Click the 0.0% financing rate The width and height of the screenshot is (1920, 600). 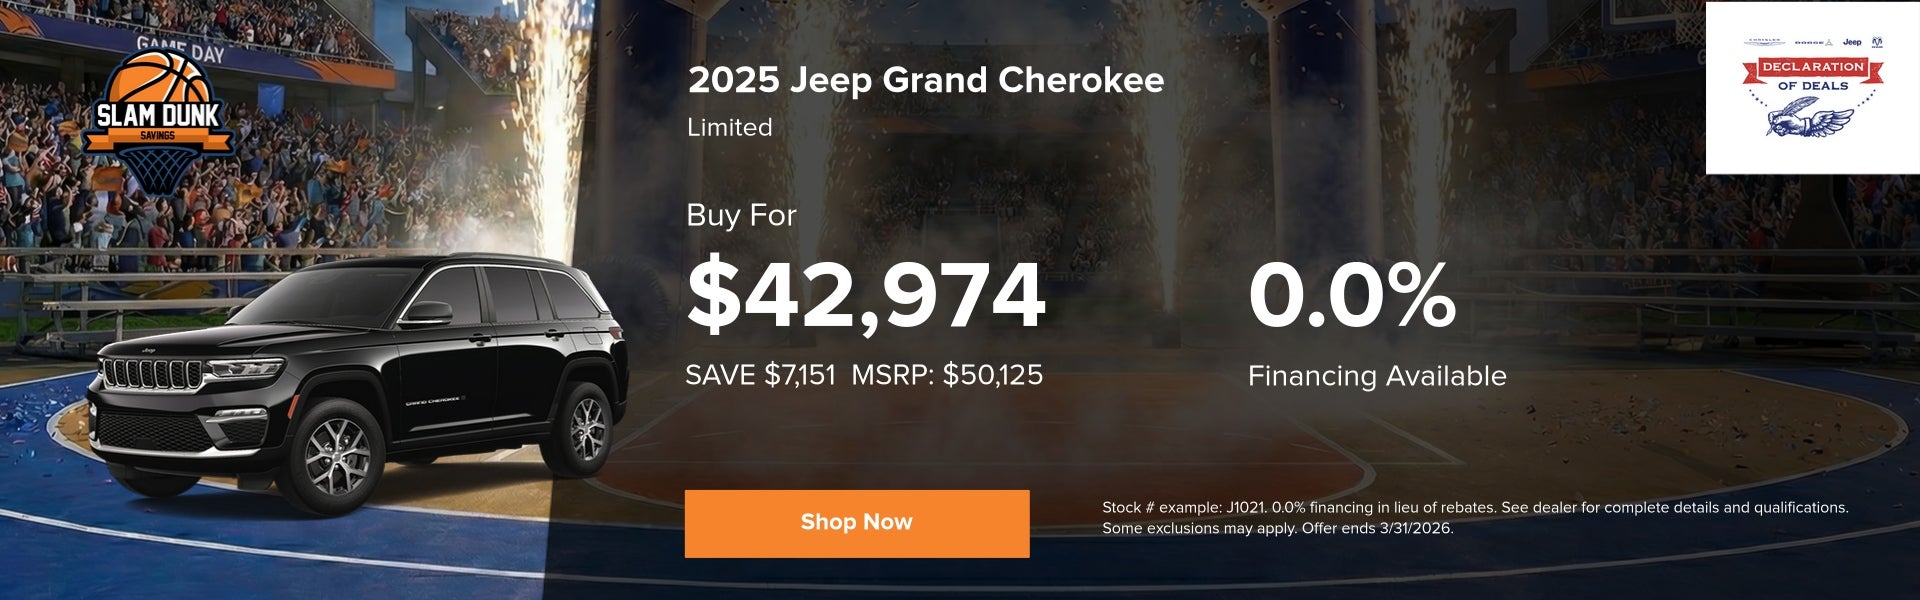1351,296
